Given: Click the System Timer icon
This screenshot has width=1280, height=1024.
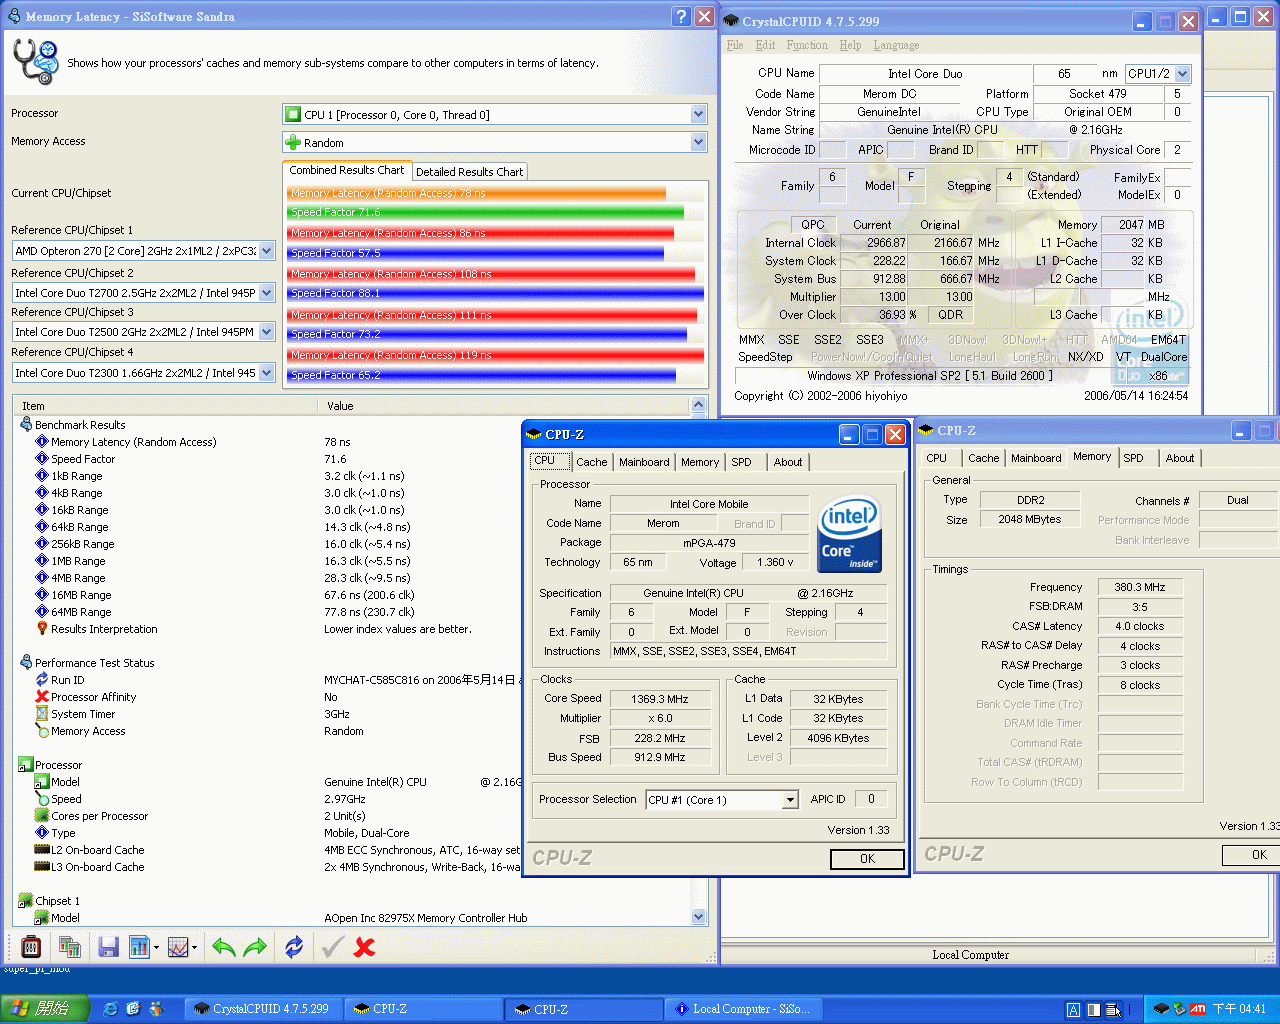Looking at the screenshot, I should (x=42, y=714).
